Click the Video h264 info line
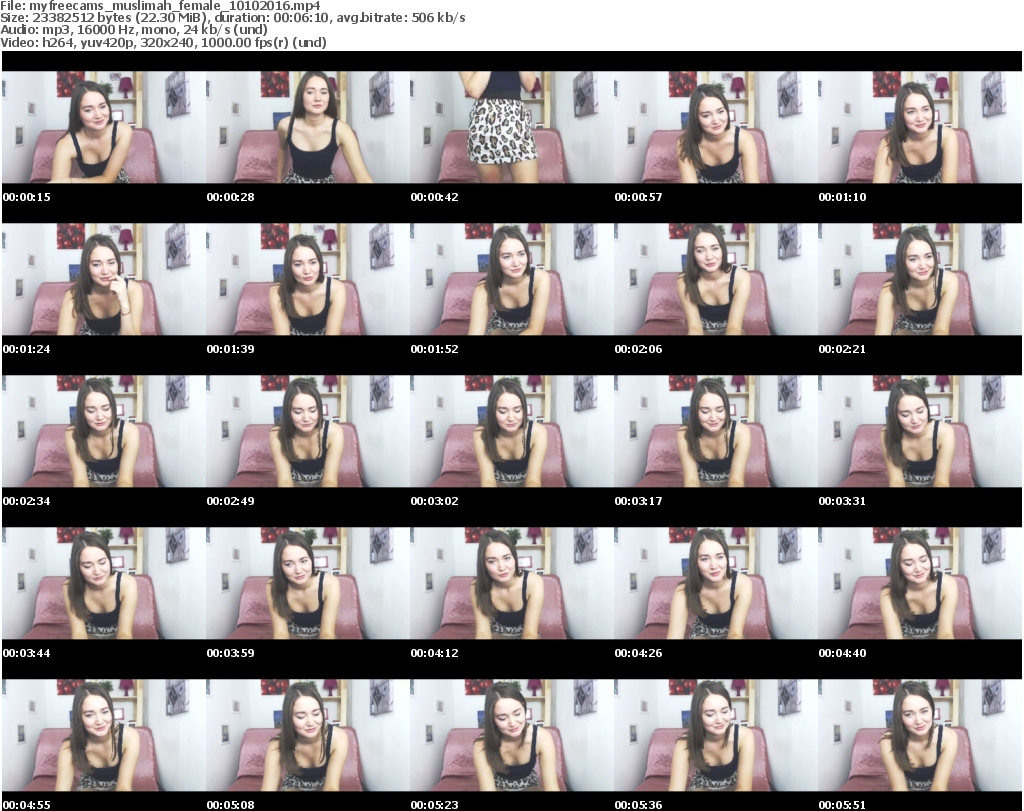Screen dimensions: 1024x811 click(x=163, y=42)
